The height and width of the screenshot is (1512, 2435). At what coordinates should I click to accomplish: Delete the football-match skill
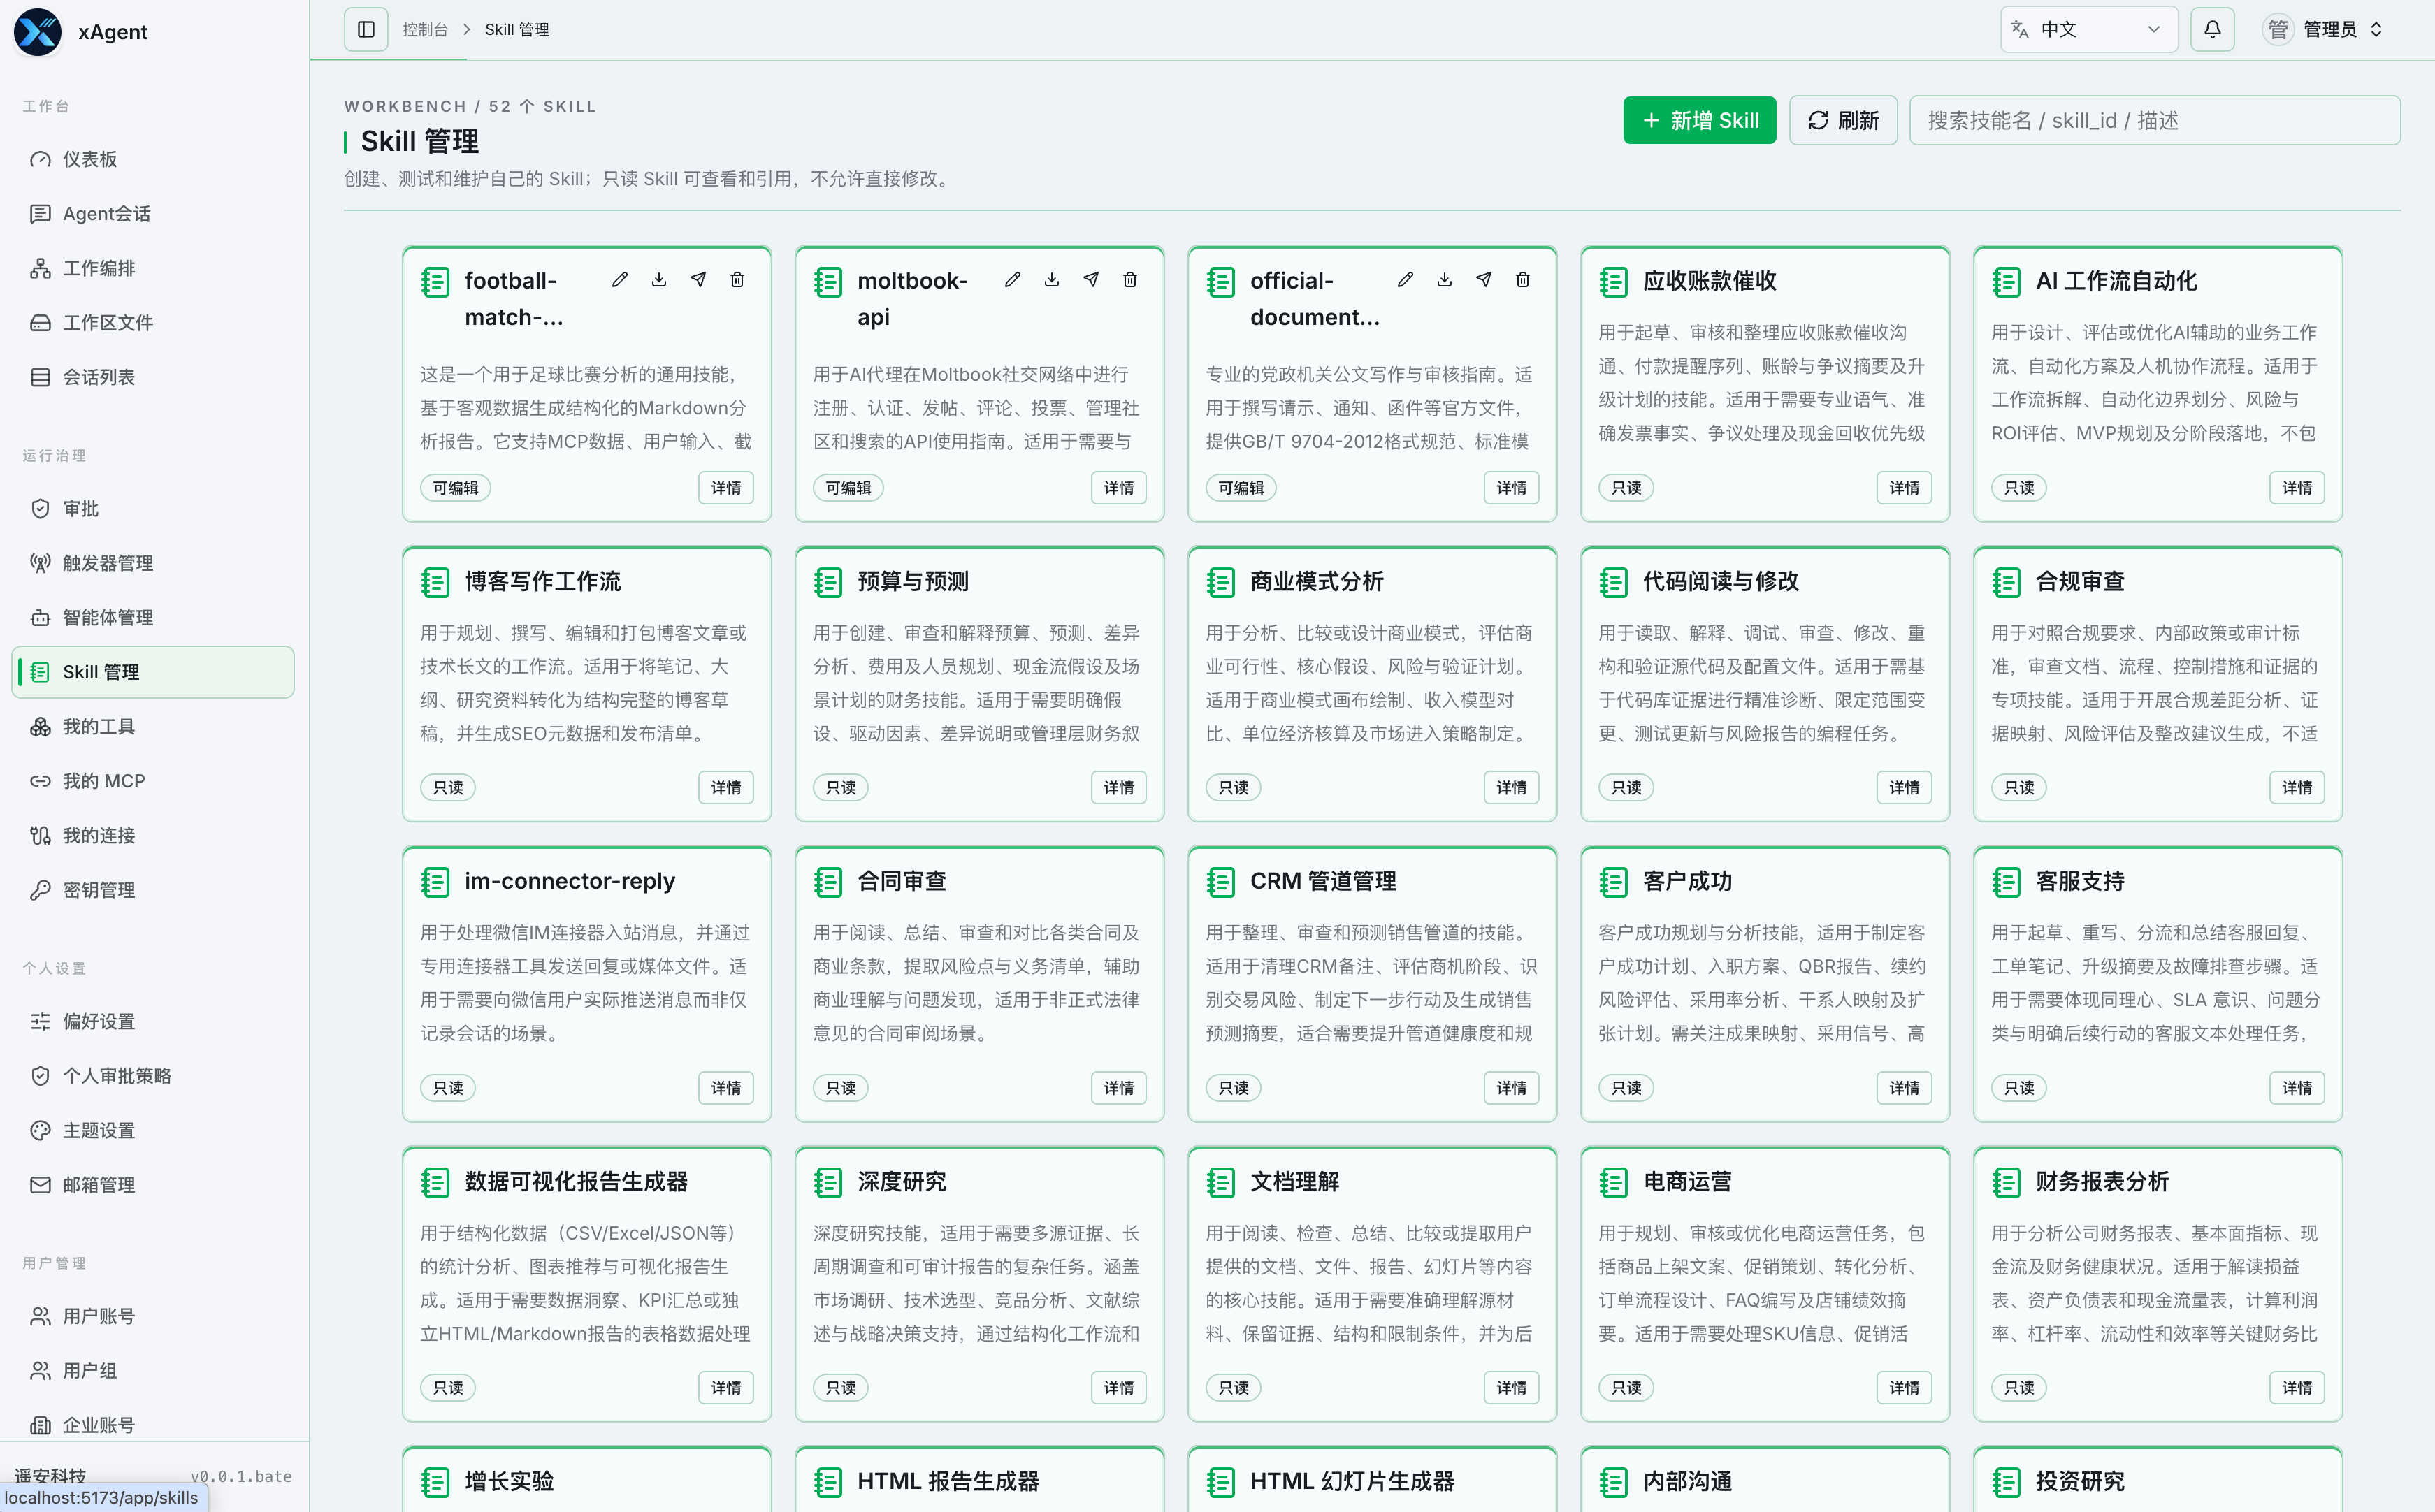pyautogui.click(x=737, y=280)
